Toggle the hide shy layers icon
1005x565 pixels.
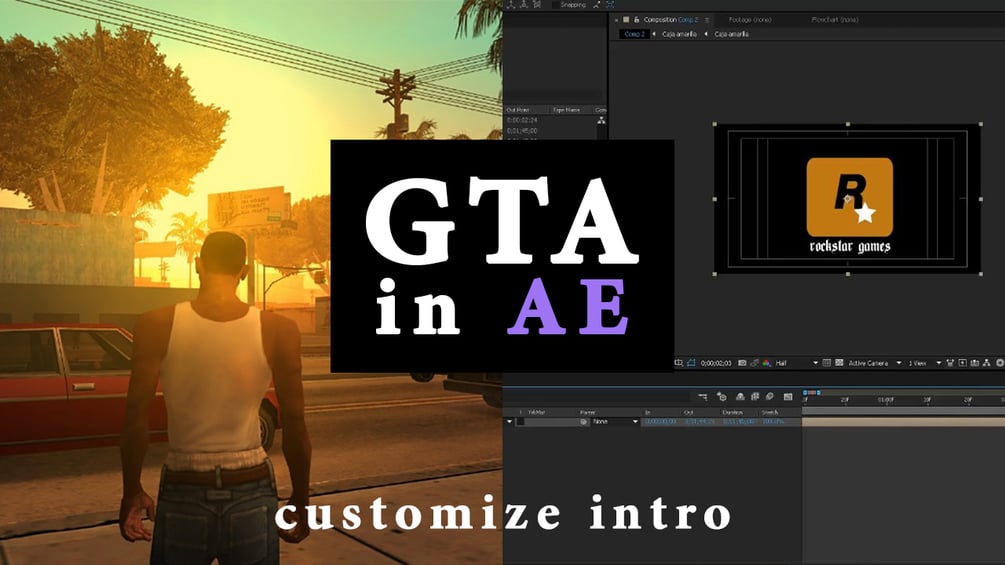(x=740, y=397)
